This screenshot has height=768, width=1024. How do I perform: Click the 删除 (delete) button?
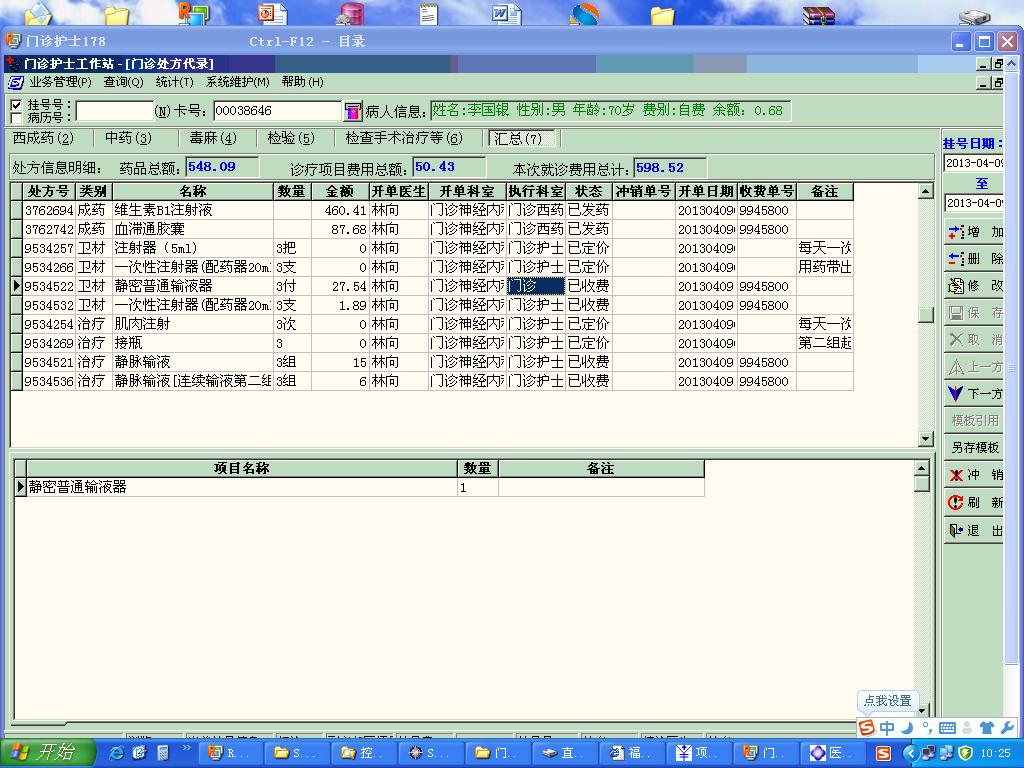point(974,259)
